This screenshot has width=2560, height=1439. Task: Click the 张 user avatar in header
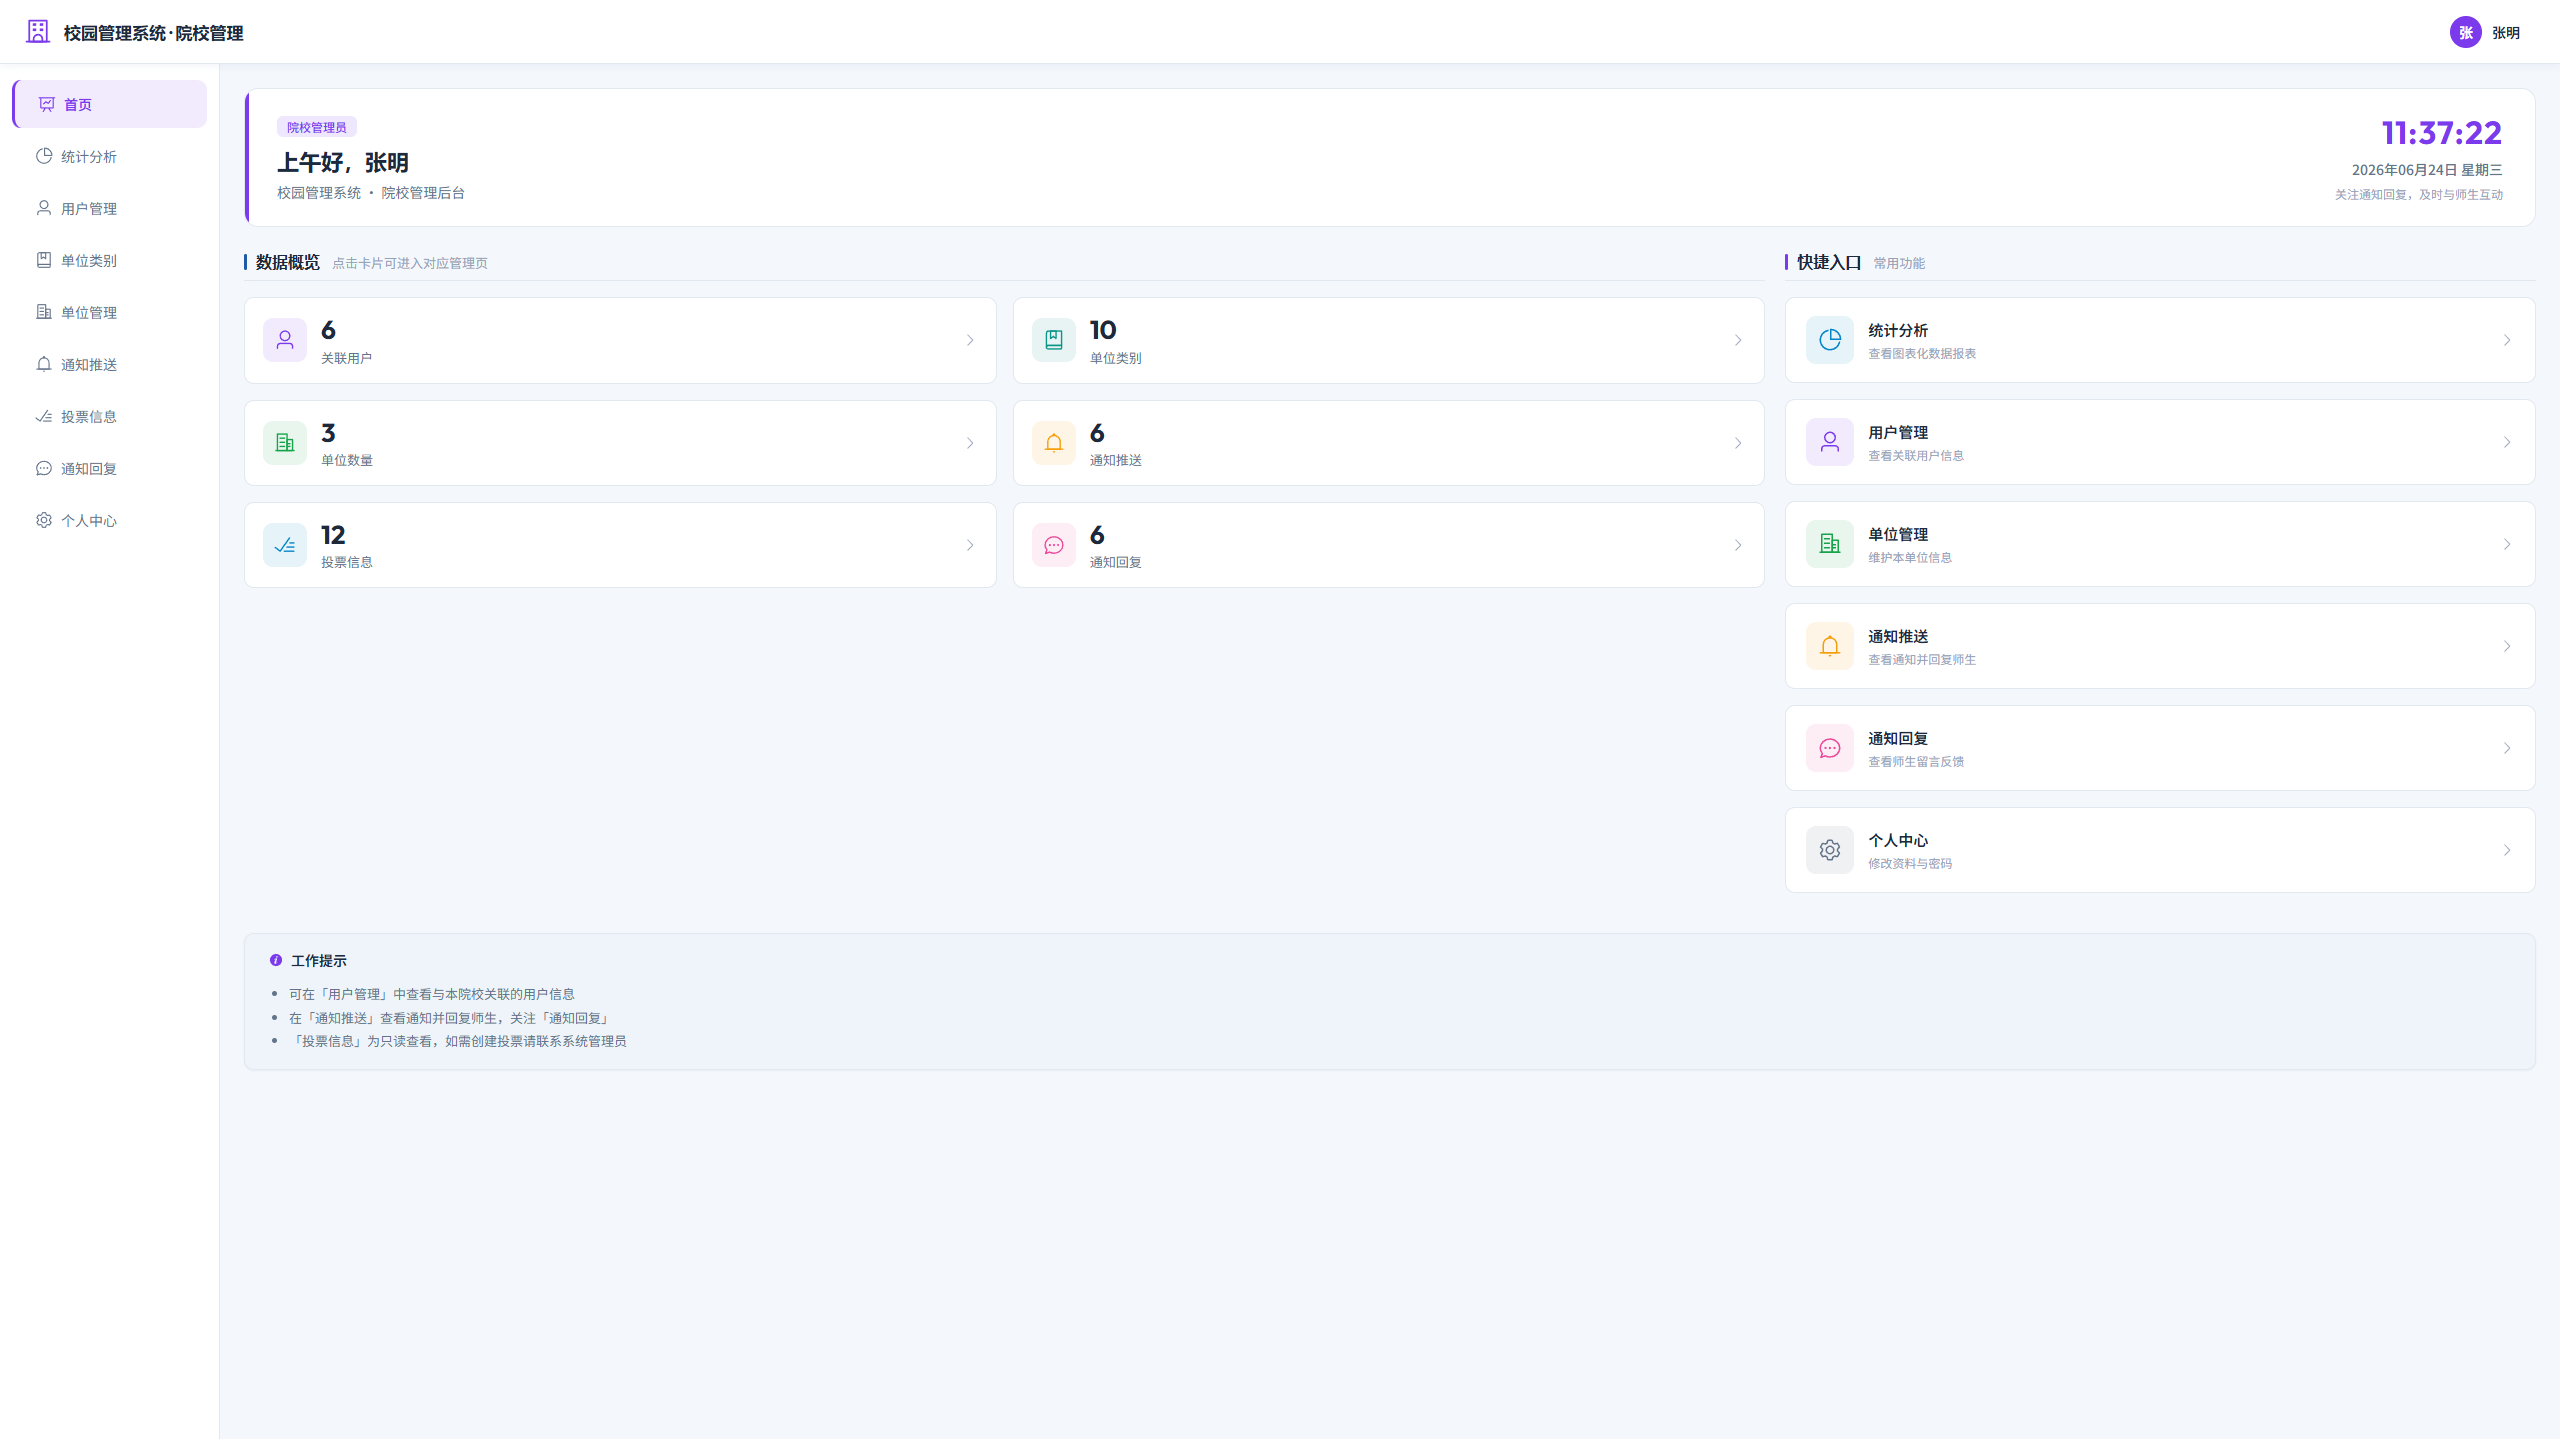coord(2466,32)
